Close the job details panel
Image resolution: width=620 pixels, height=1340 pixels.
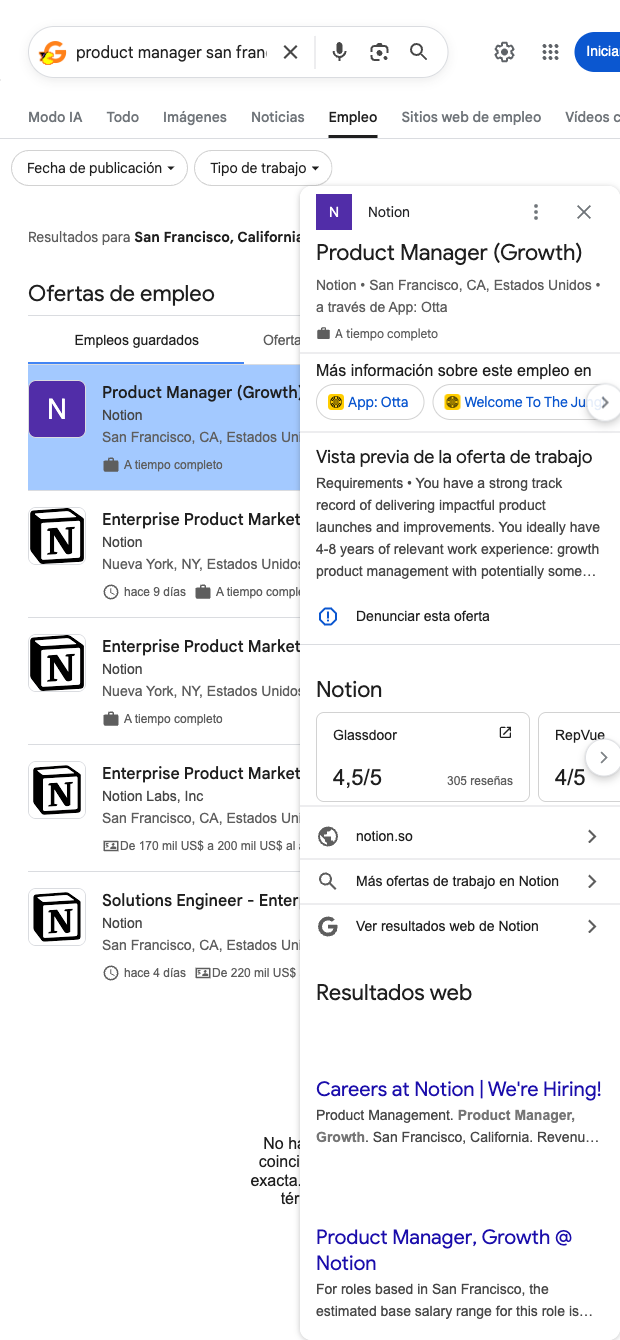584,212
